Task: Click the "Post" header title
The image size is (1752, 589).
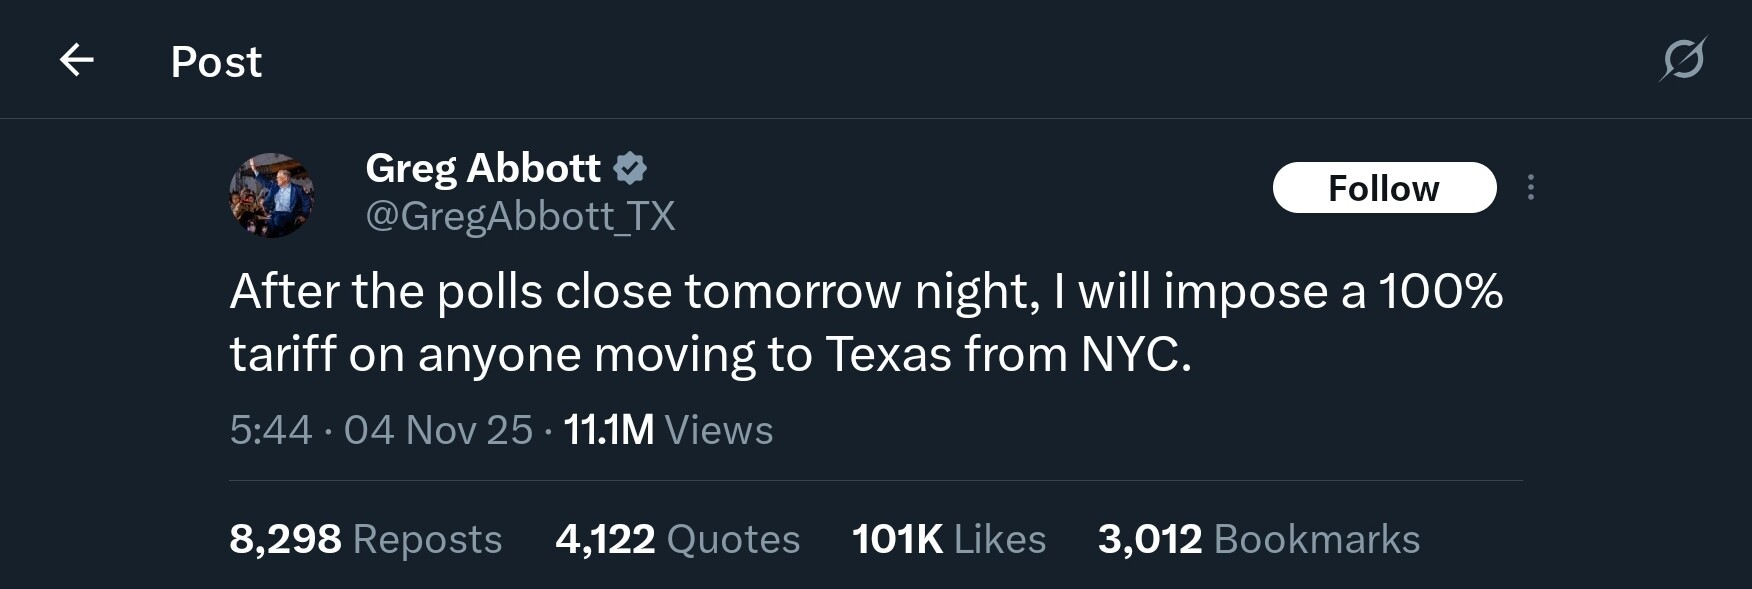Action: point(216,62)
